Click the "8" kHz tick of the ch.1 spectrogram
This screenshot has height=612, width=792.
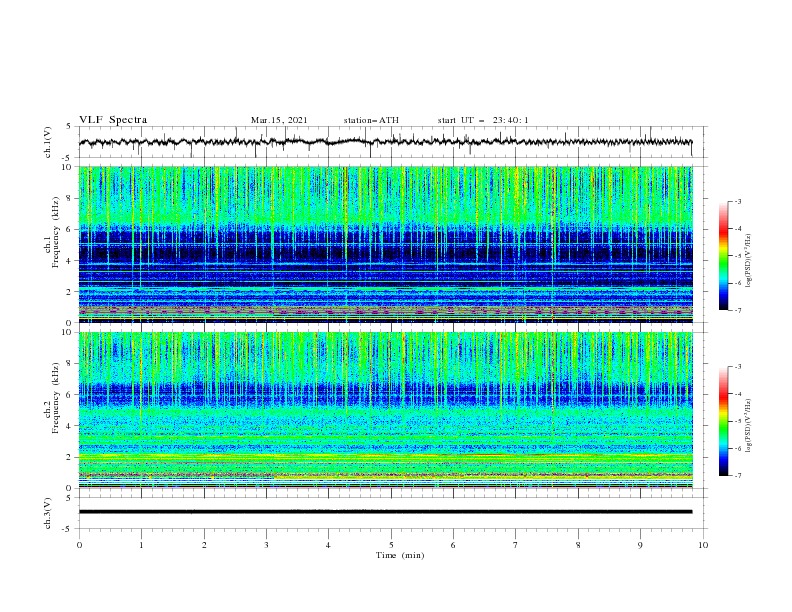71,198
